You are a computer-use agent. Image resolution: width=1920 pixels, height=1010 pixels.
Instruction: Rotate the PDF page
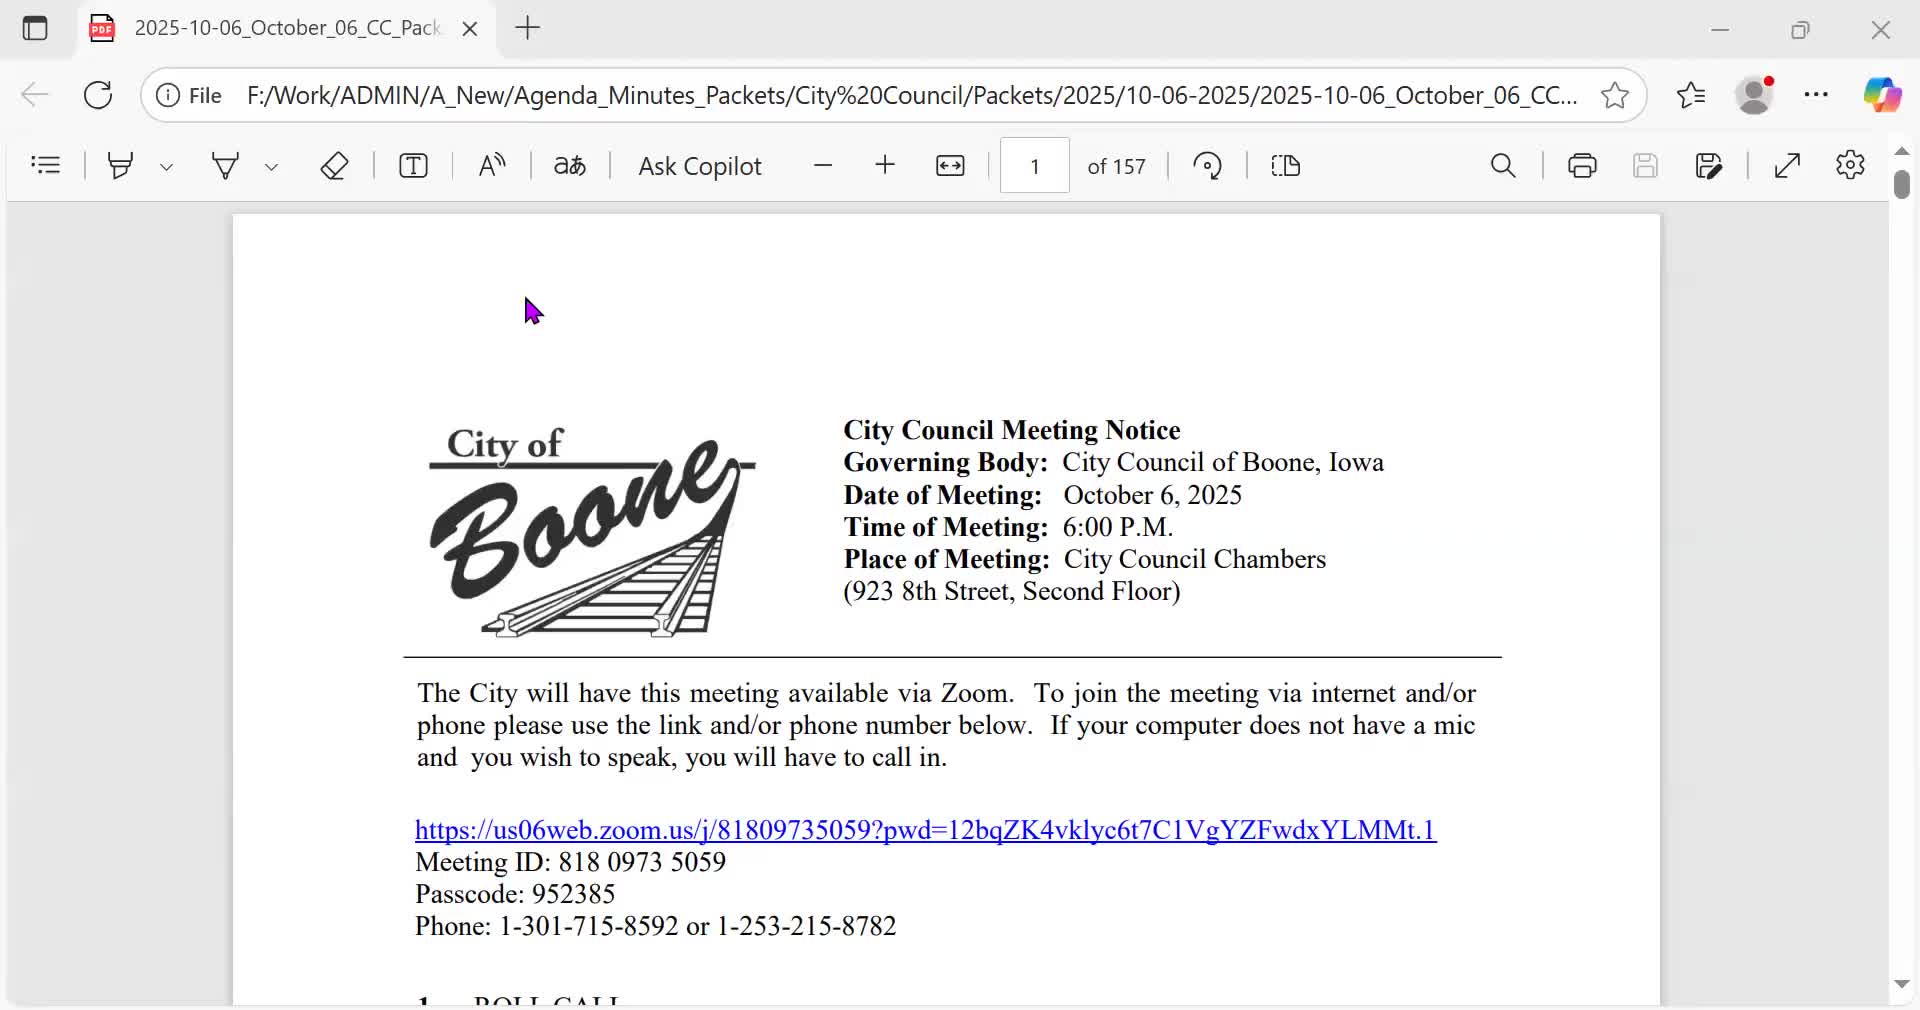tap(1208, 166)
